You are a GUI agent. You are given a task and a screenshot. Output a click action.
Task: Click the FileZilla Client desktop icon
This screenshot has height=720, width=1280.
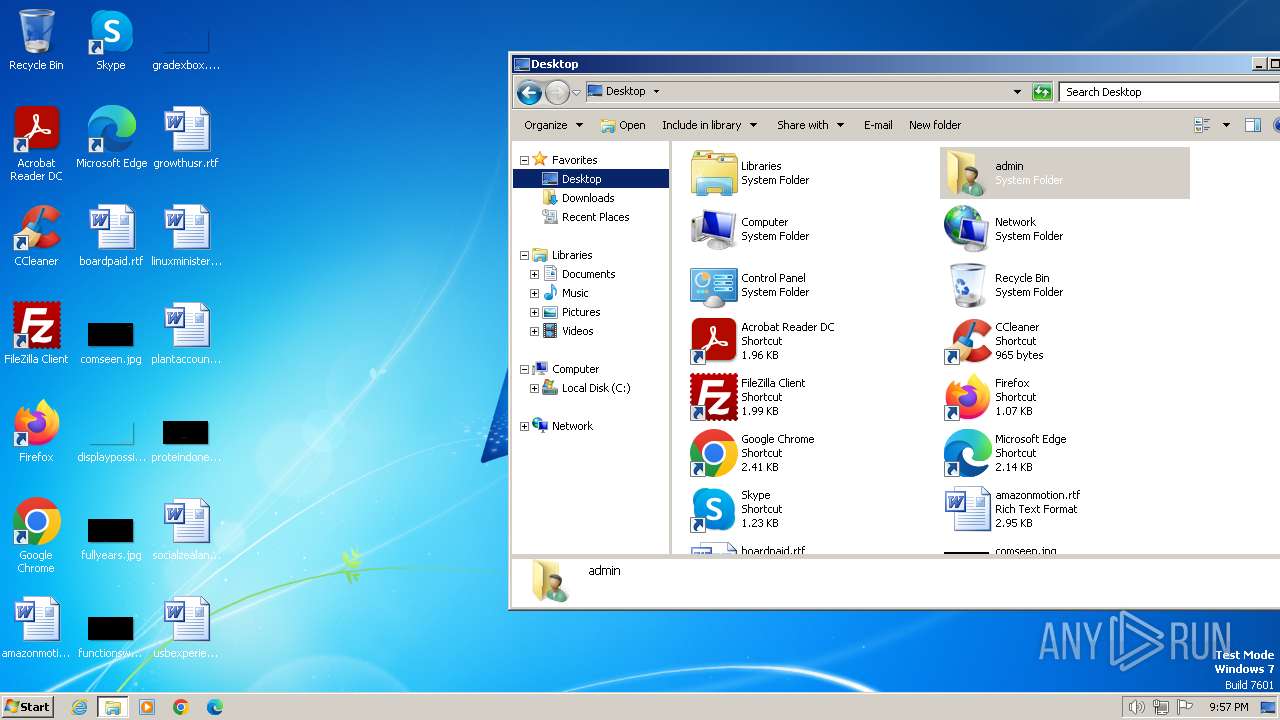click(36, 334)
